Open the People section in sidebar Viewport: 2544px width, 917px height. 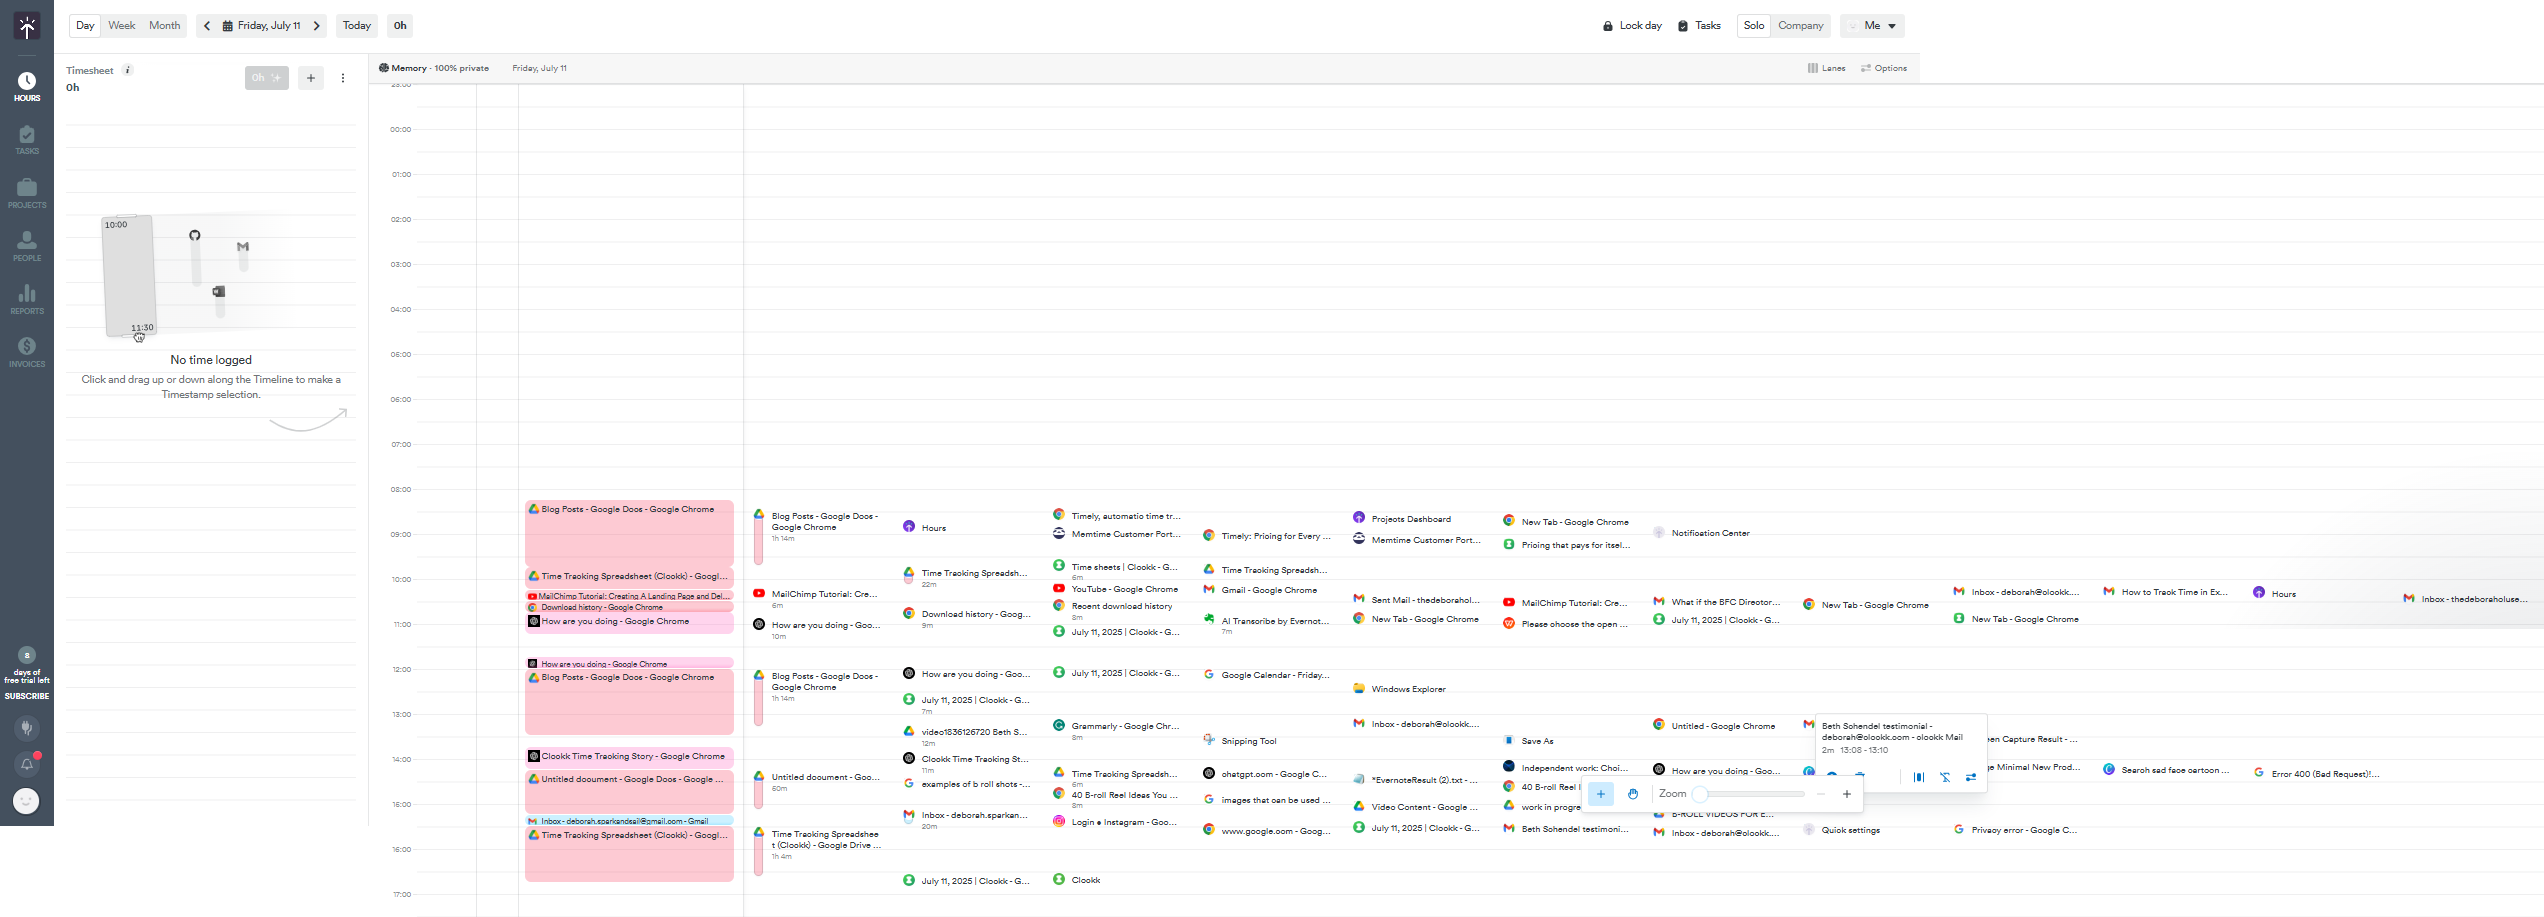[x=27, y=246]
